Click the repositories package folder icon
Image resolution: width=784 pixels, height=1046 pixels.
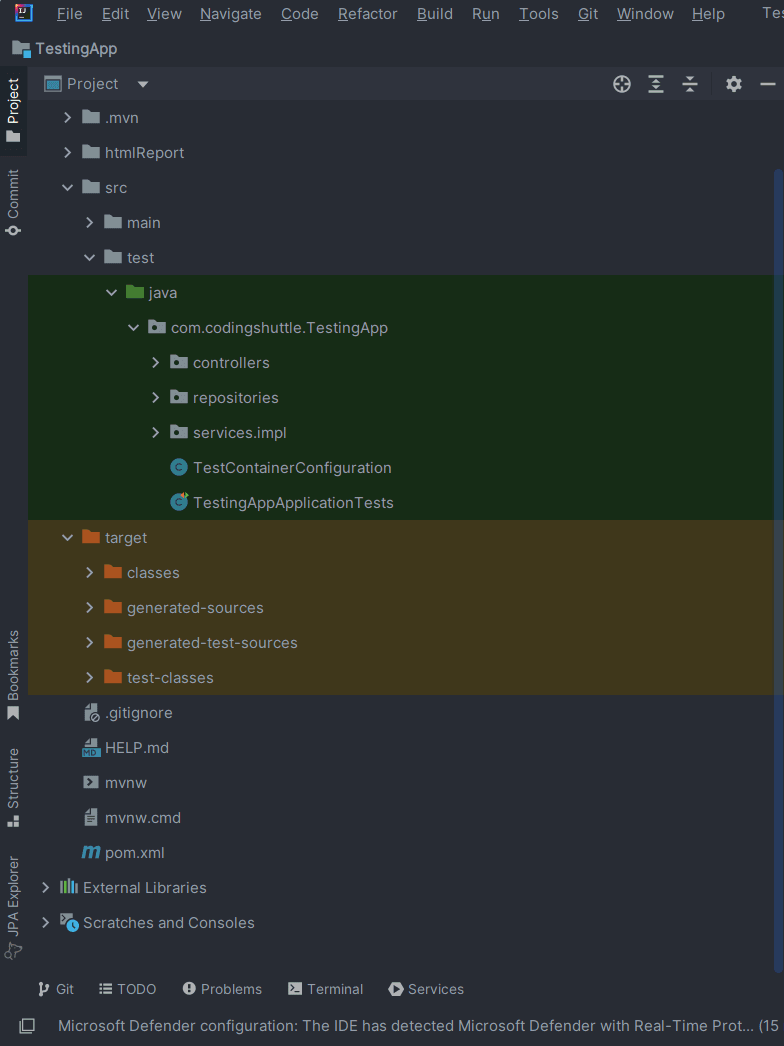point(179,397)
